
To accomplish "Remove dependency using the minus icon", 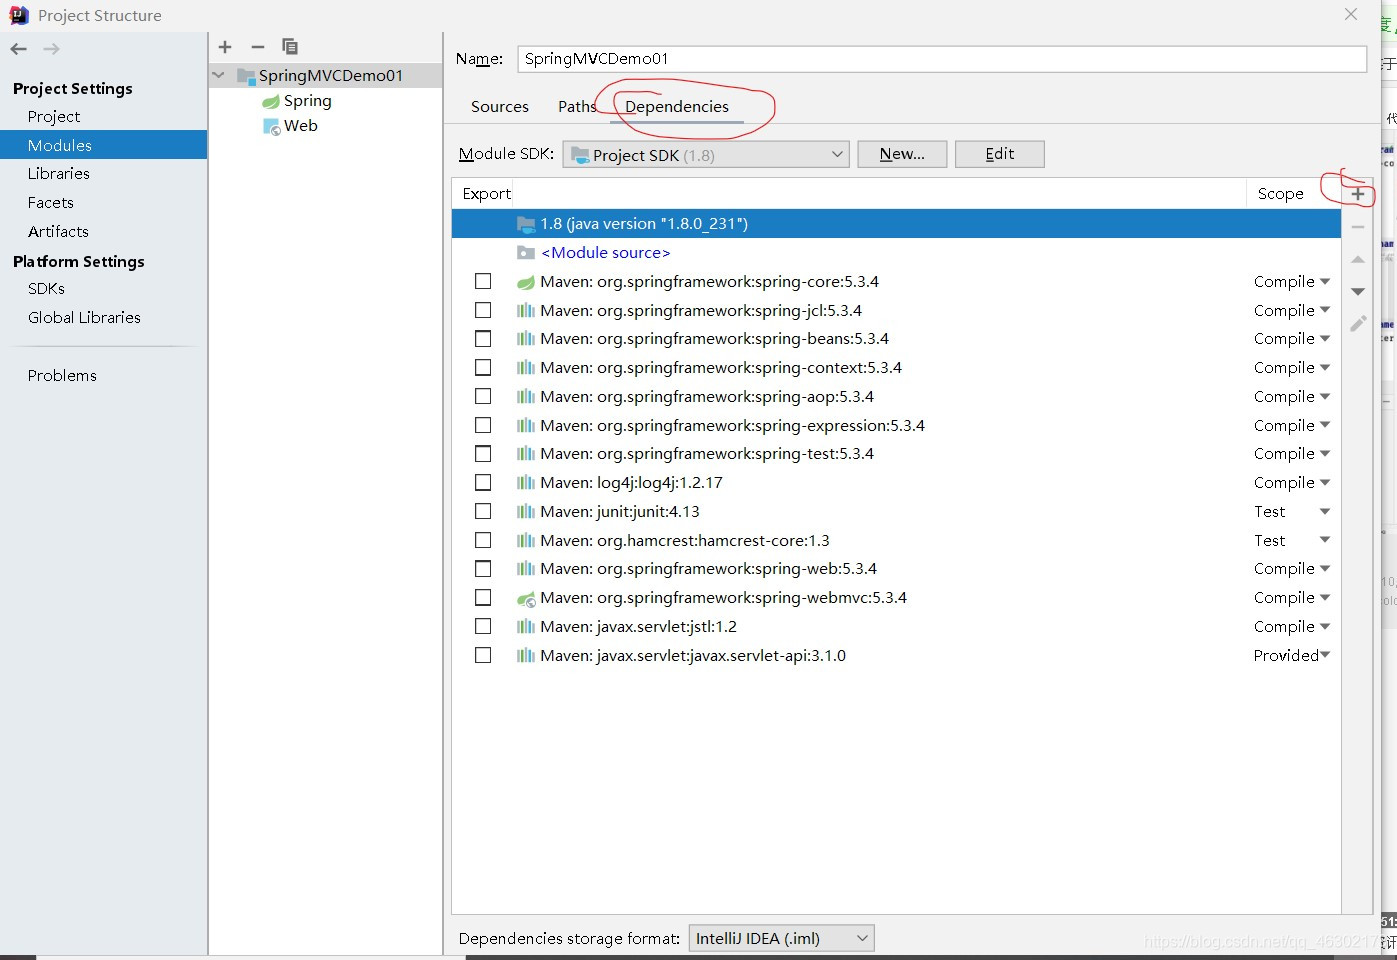I will coord(1358,227).
